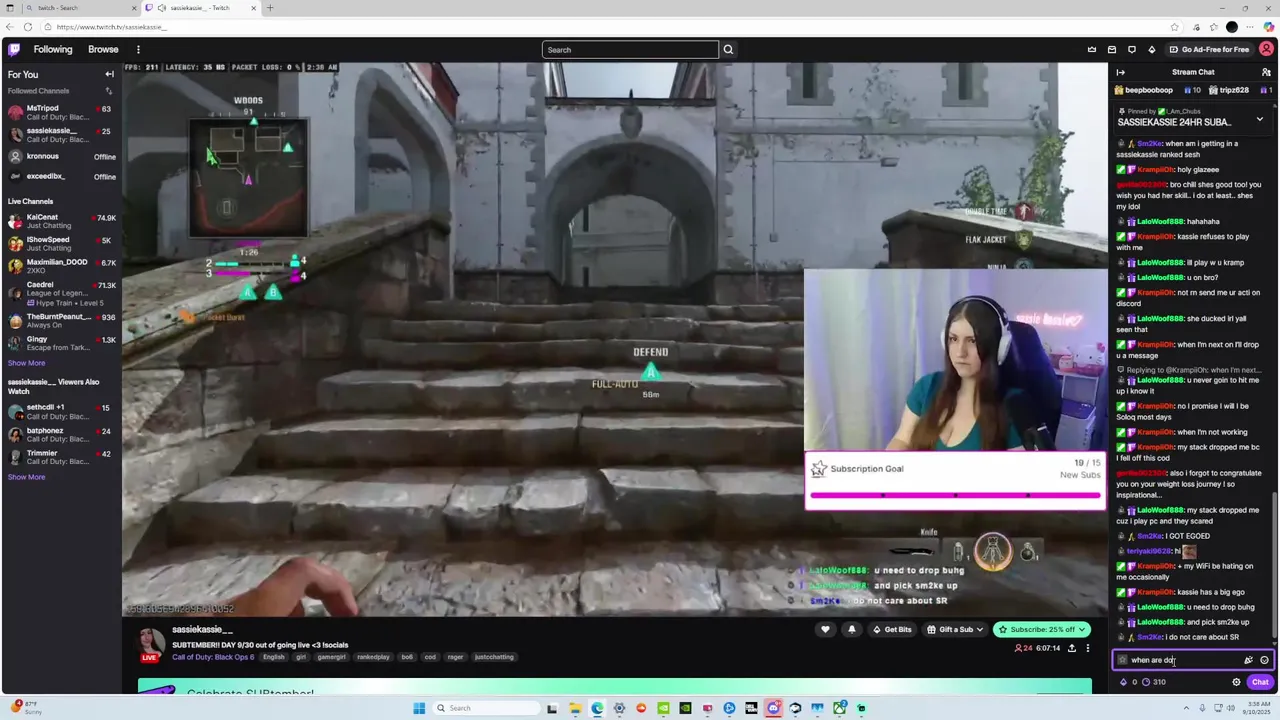Viewport: 1280px width, 720px height.
Task: Open the user profile avatar menu
Action: [x=1266, y=49]
